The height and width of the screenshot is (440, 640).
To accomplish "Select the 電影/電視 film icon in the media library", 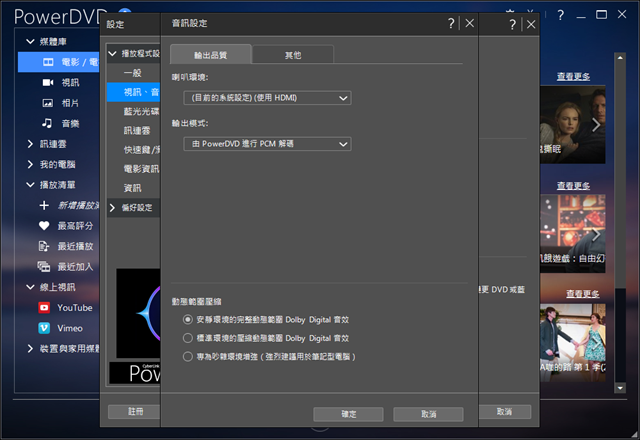I will coord(48,62).
